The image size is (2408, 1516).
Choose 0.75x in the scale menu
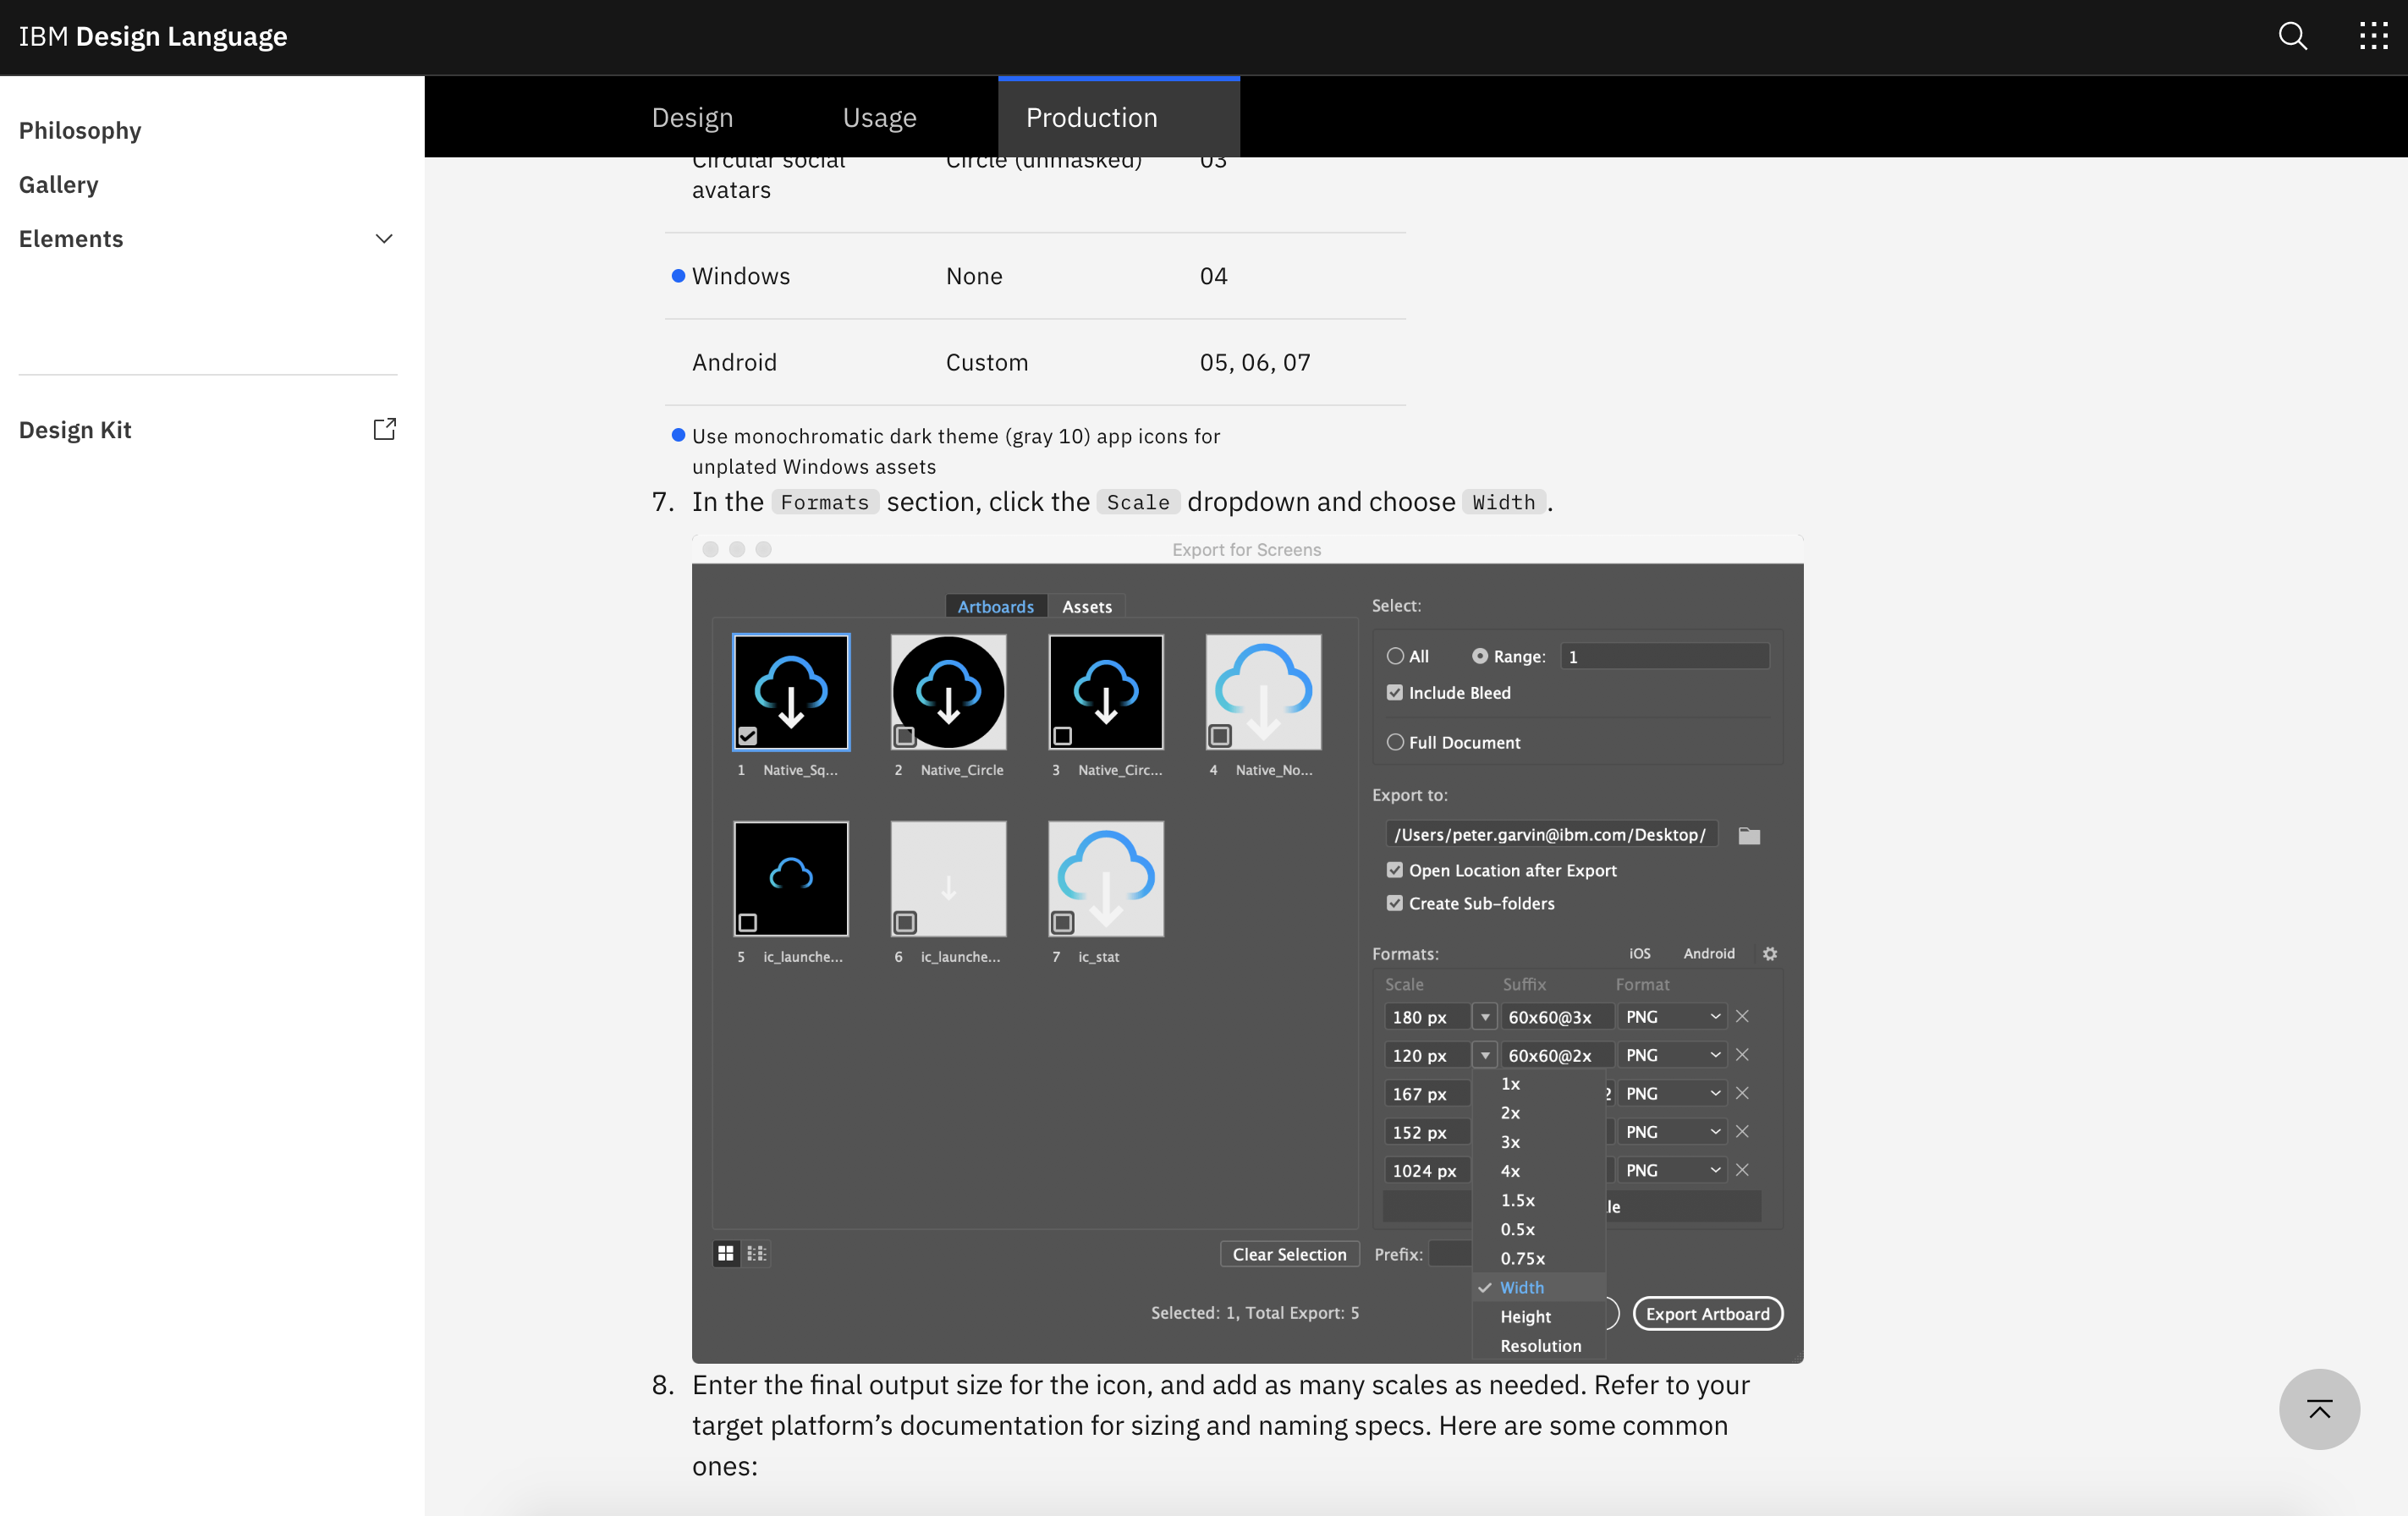1539,1258
